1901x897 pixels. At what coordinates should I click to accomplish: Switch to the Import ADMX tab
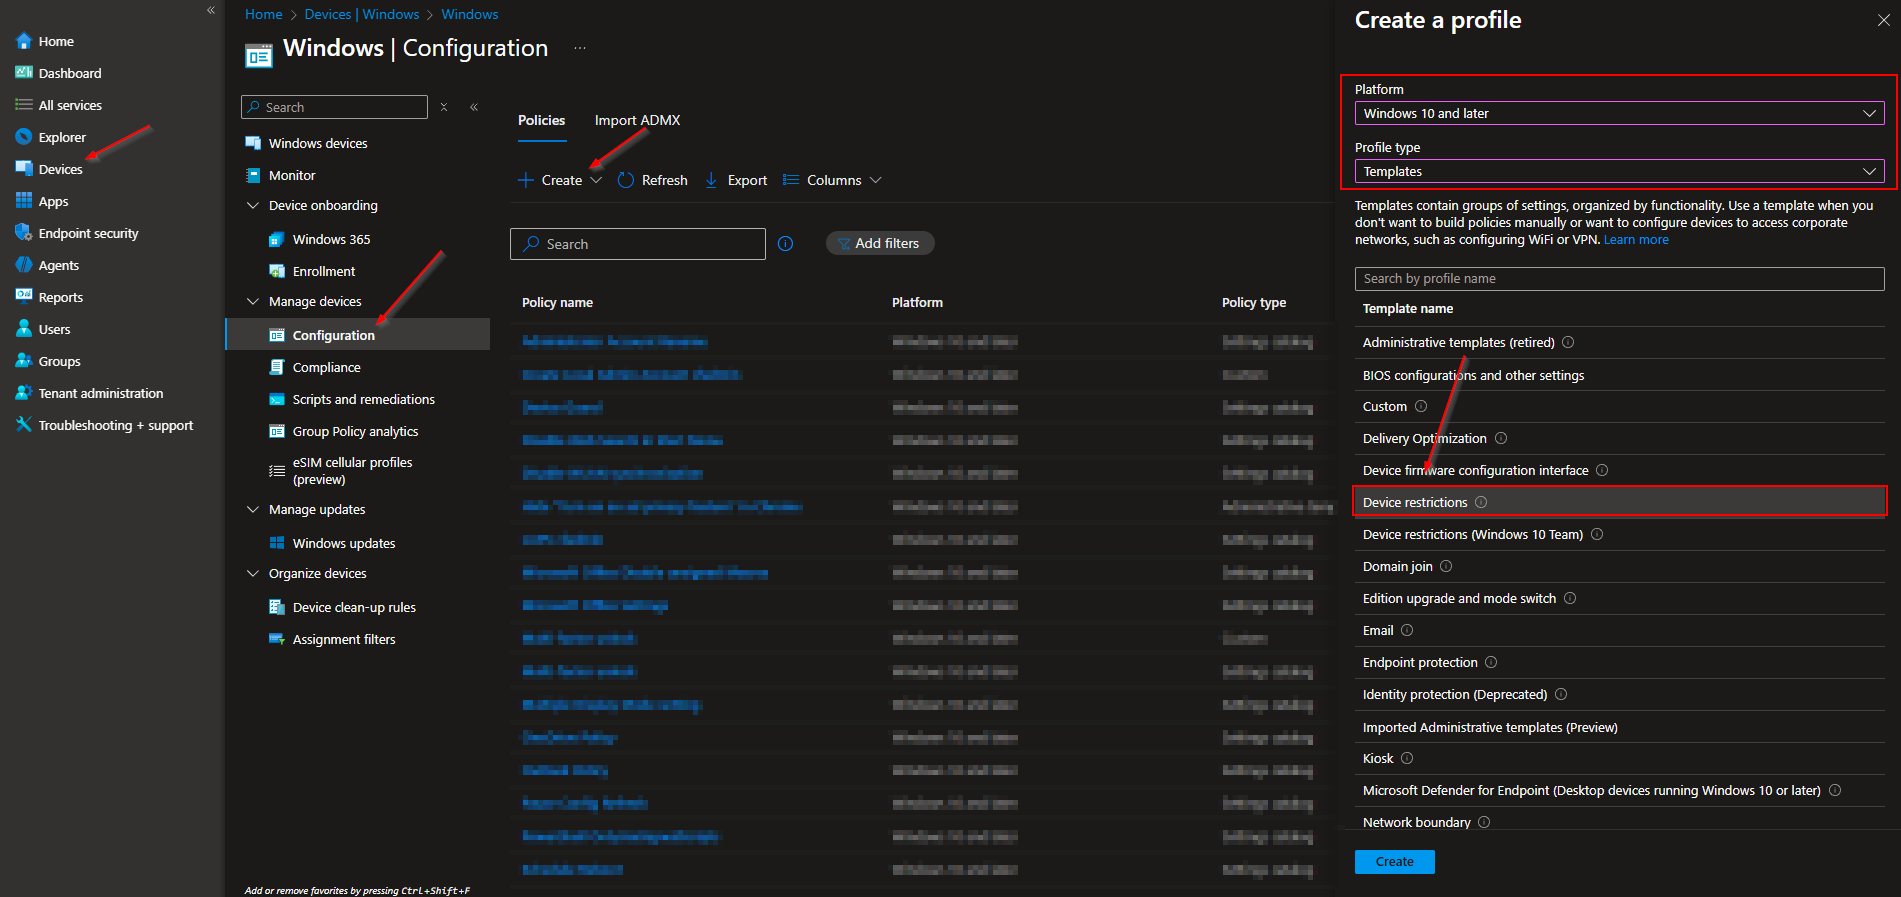[637, 120]
